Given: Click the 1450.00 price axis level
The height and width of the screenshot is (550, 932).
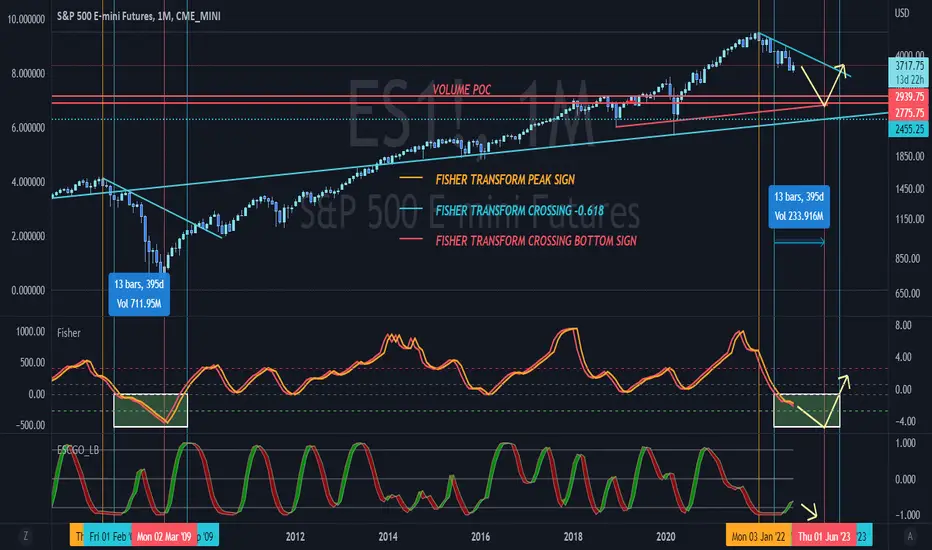Looking at the screenshot, I should [909, 188].
